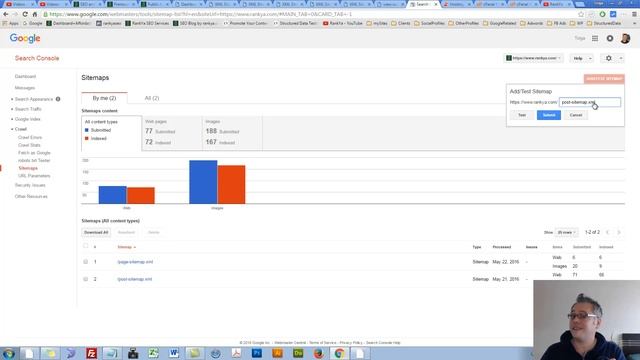Tick checkbox for page-sitemap.xml row
The width and height of the screenshot is (640, 360).
pyautogui.click(x=85, y=262)
